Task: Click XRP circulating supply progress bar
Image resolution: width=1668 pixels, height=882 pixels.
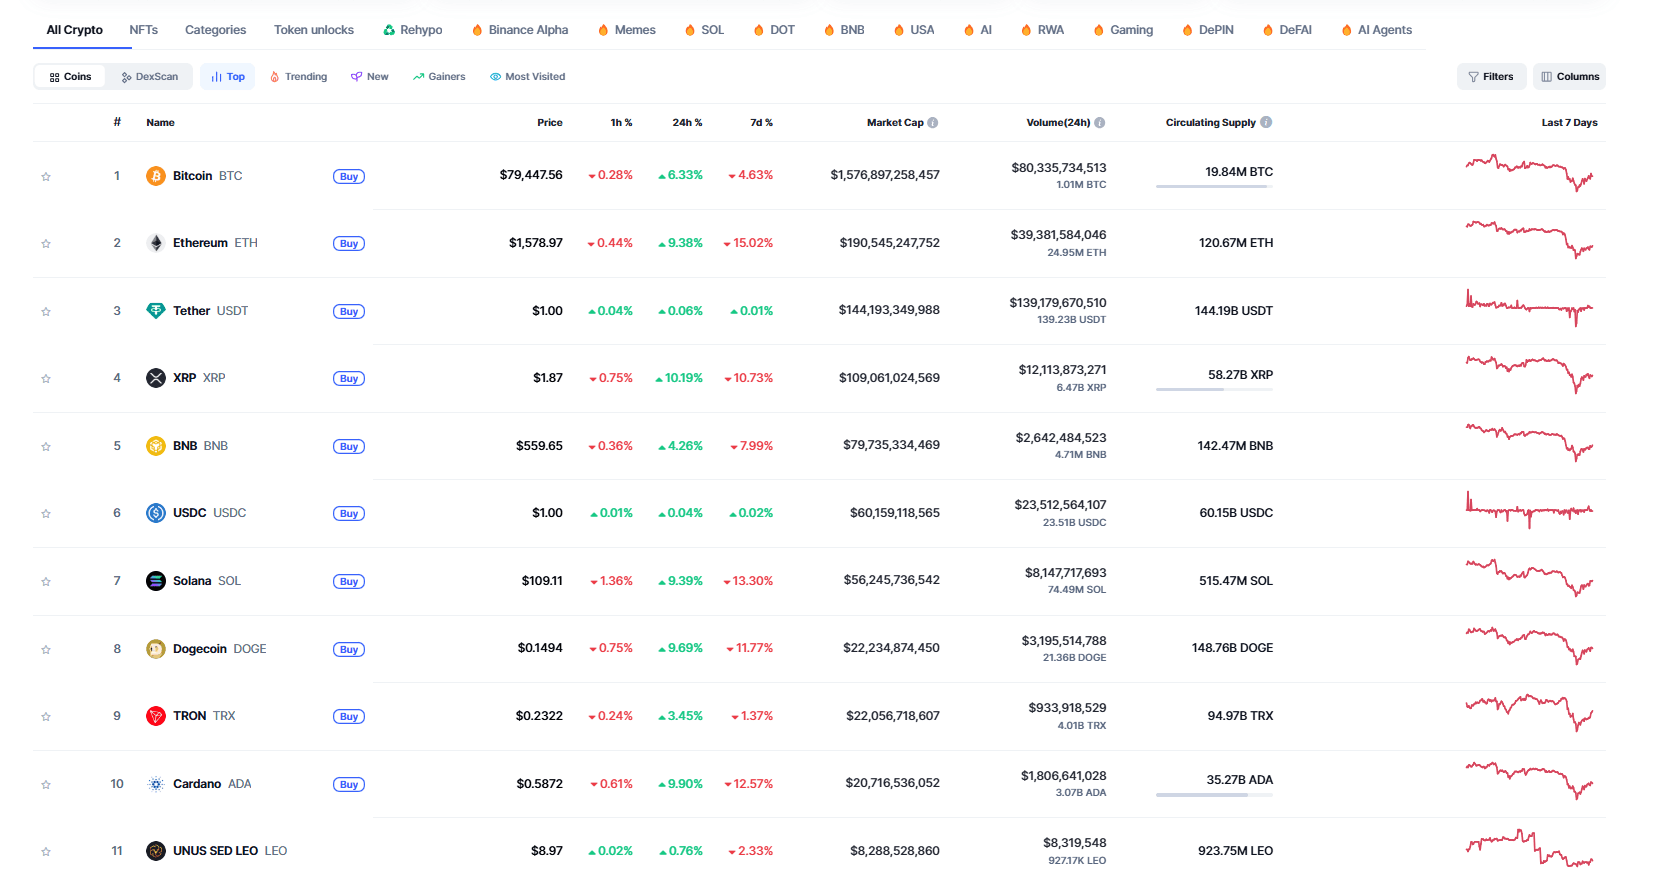Action: click(1214, 389)
